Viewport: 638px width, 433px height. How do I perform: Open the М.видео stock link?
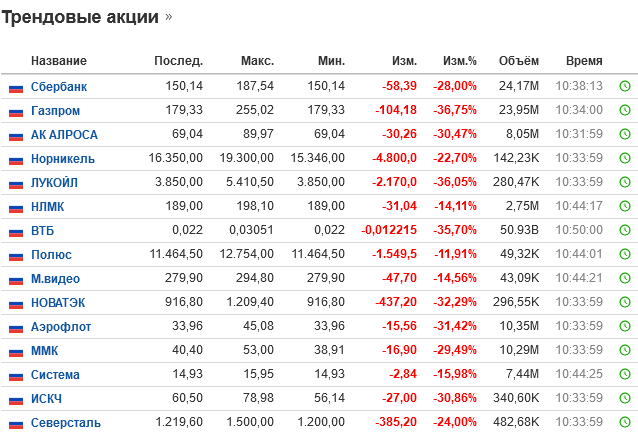[x=56, y=279]
